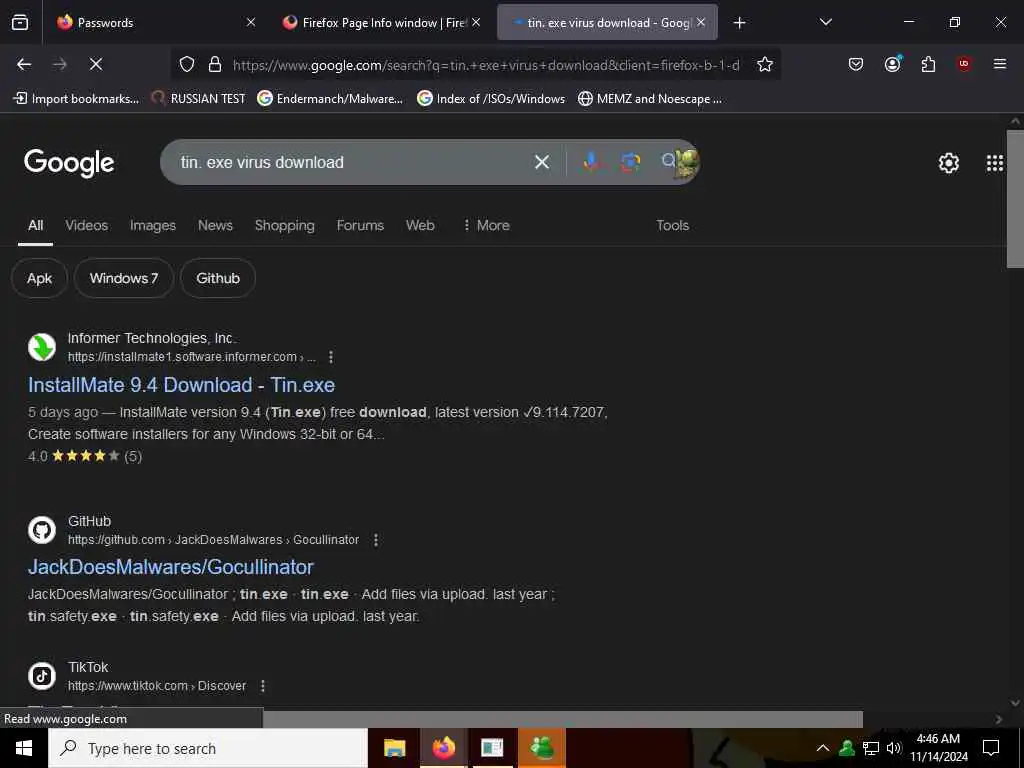Open options for GitHub result
The image size is (1024, 768).
tap(376, 540)
